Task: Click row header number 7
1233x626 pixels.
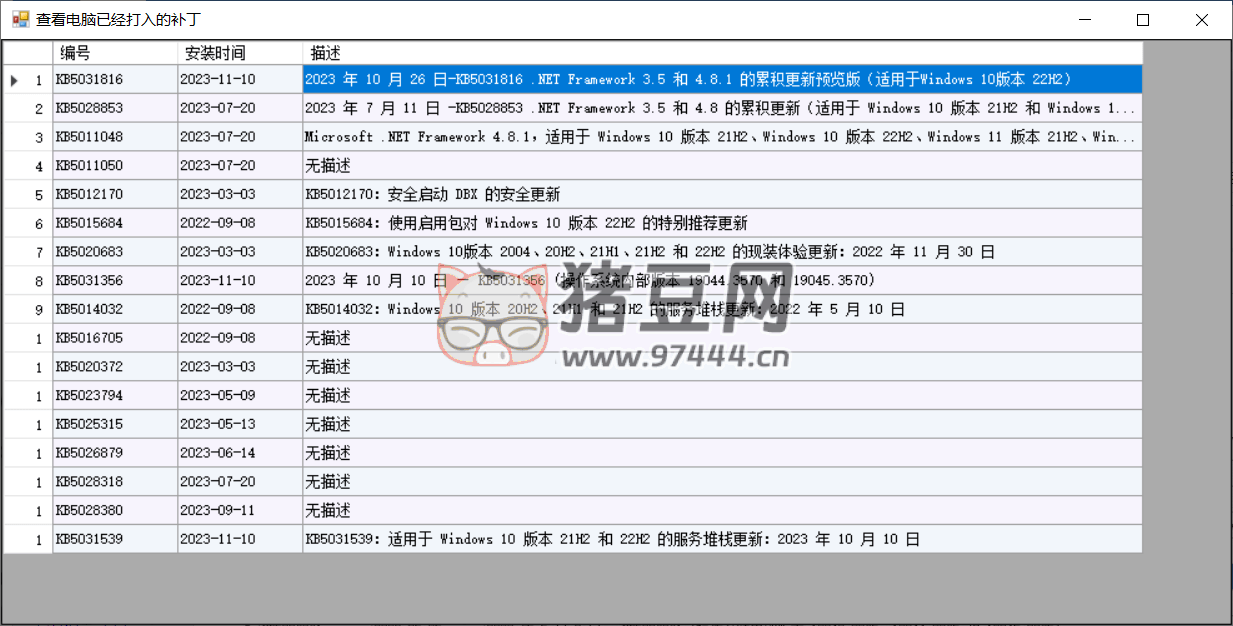Action: point(28,252)
